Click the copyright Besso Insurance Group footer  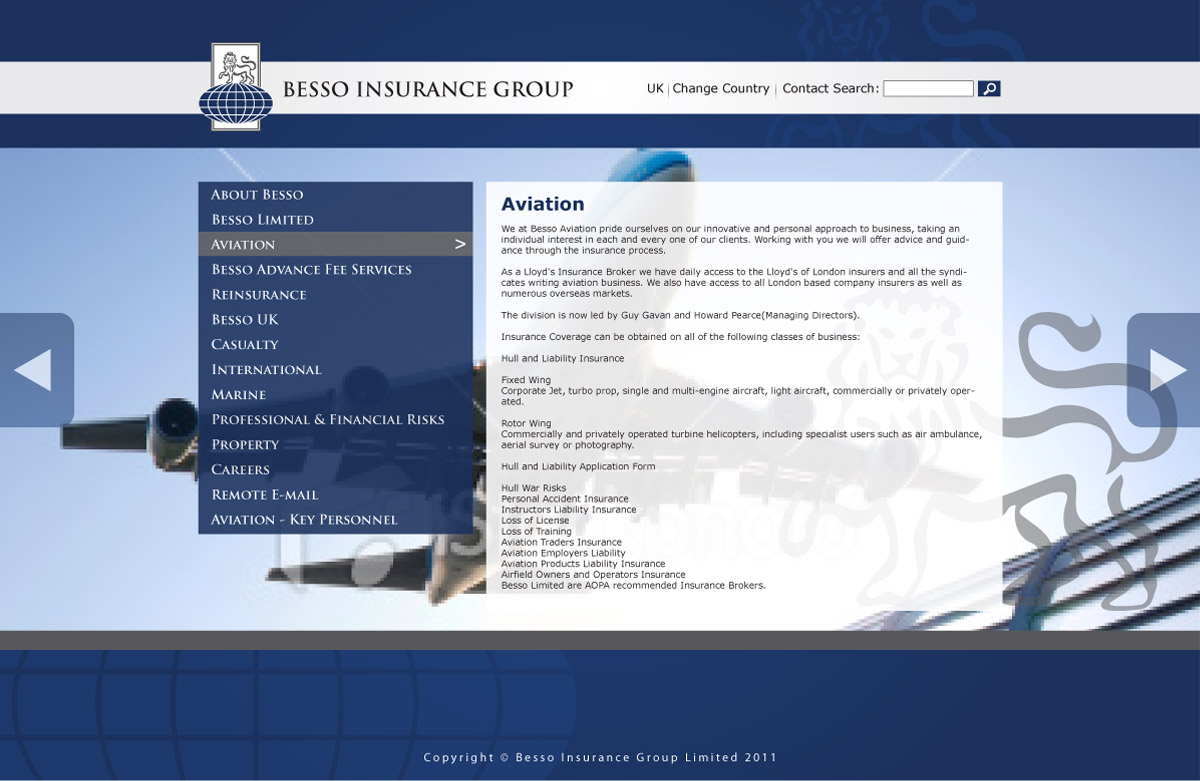click(600, 757)
